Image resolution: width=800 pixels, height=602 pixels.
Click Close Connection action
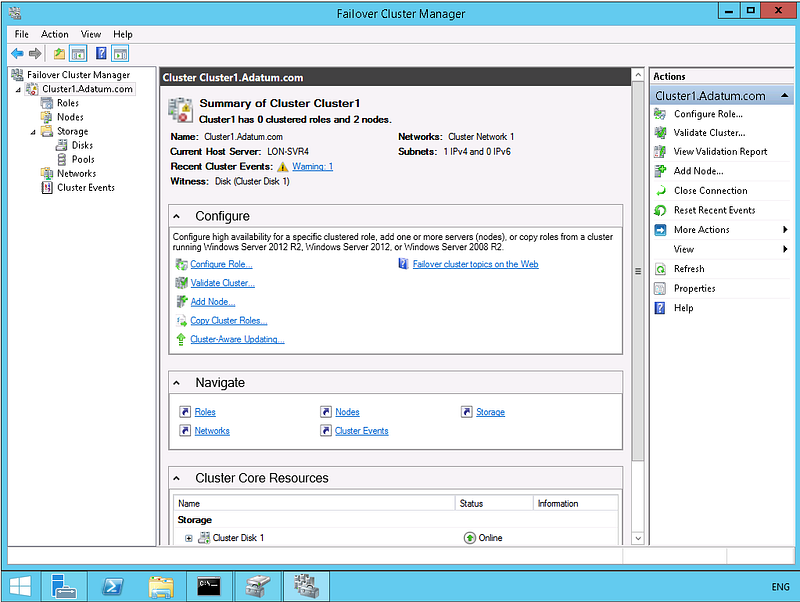click(711, 190)
